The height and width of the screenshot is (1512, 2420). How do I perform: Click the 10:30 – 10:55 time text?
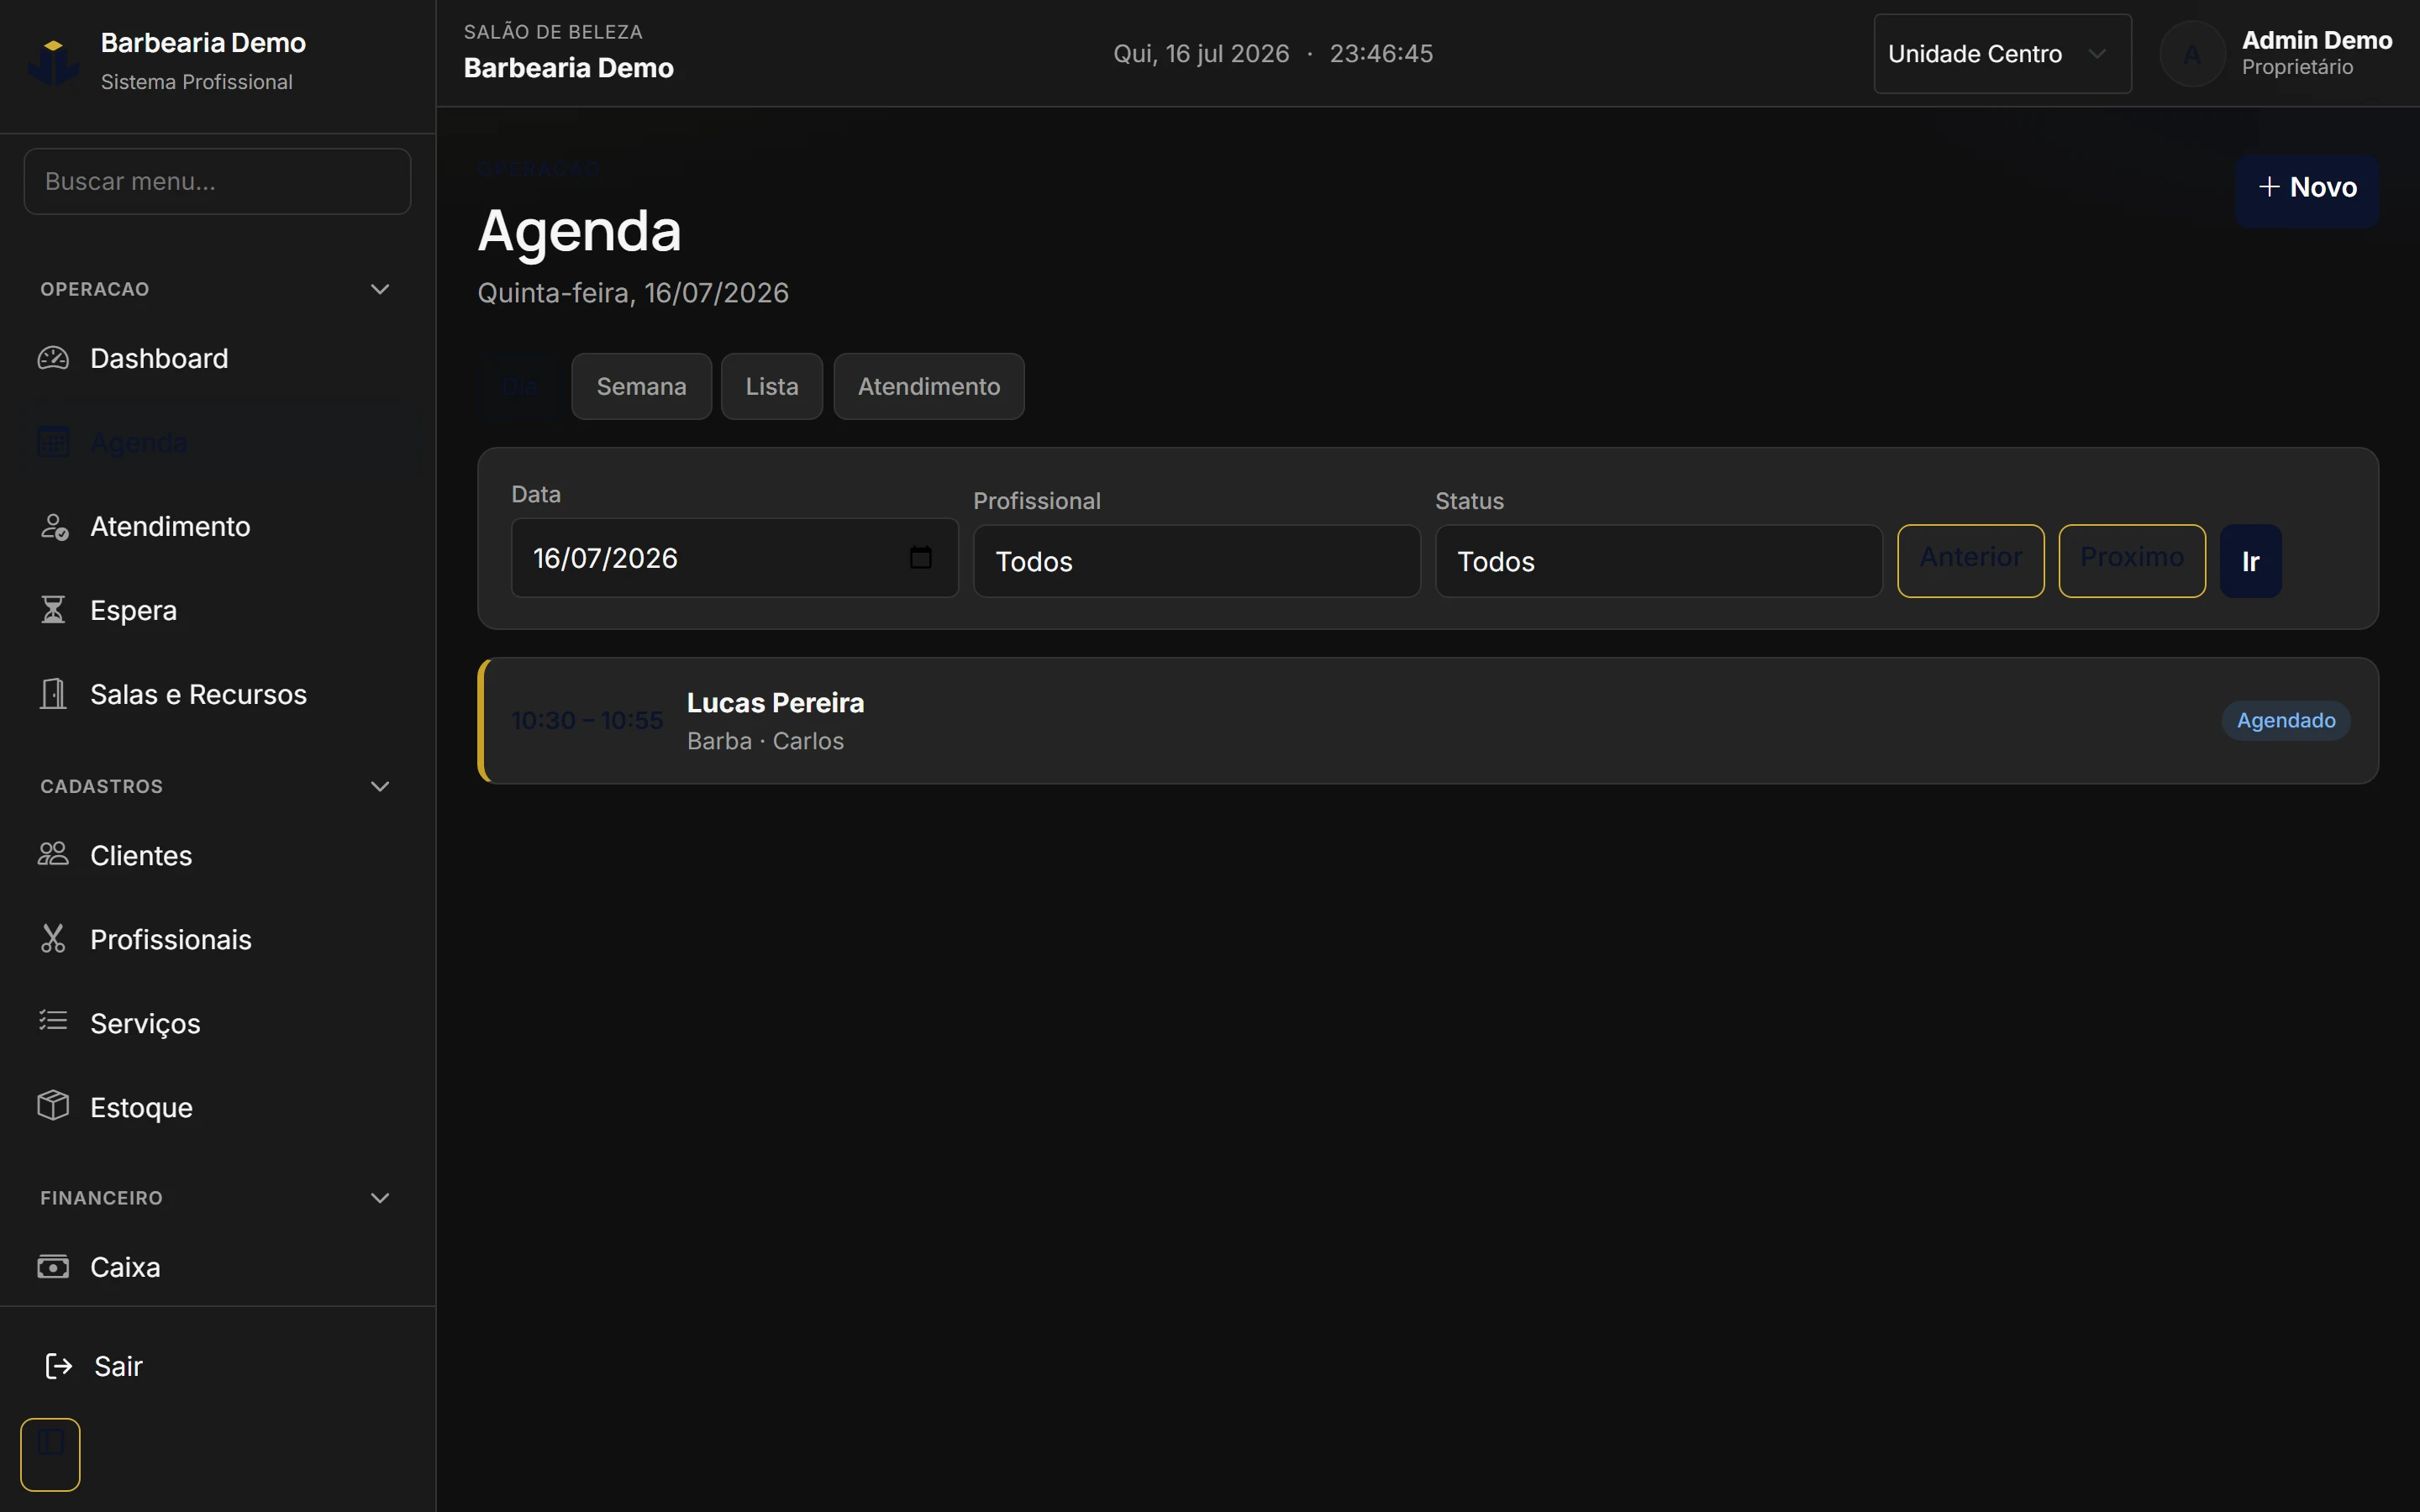(x=587, y=720)
